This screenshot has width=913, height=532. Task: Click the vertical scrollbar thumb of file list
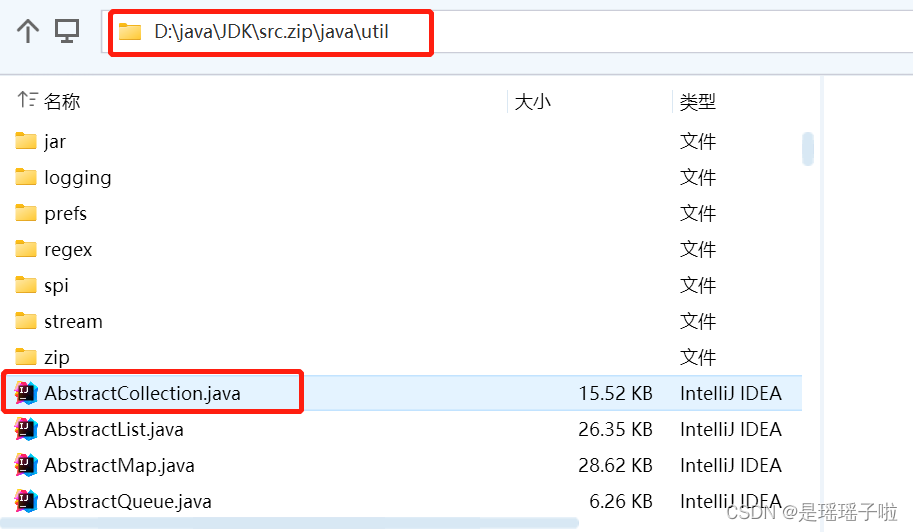point(808,149)
